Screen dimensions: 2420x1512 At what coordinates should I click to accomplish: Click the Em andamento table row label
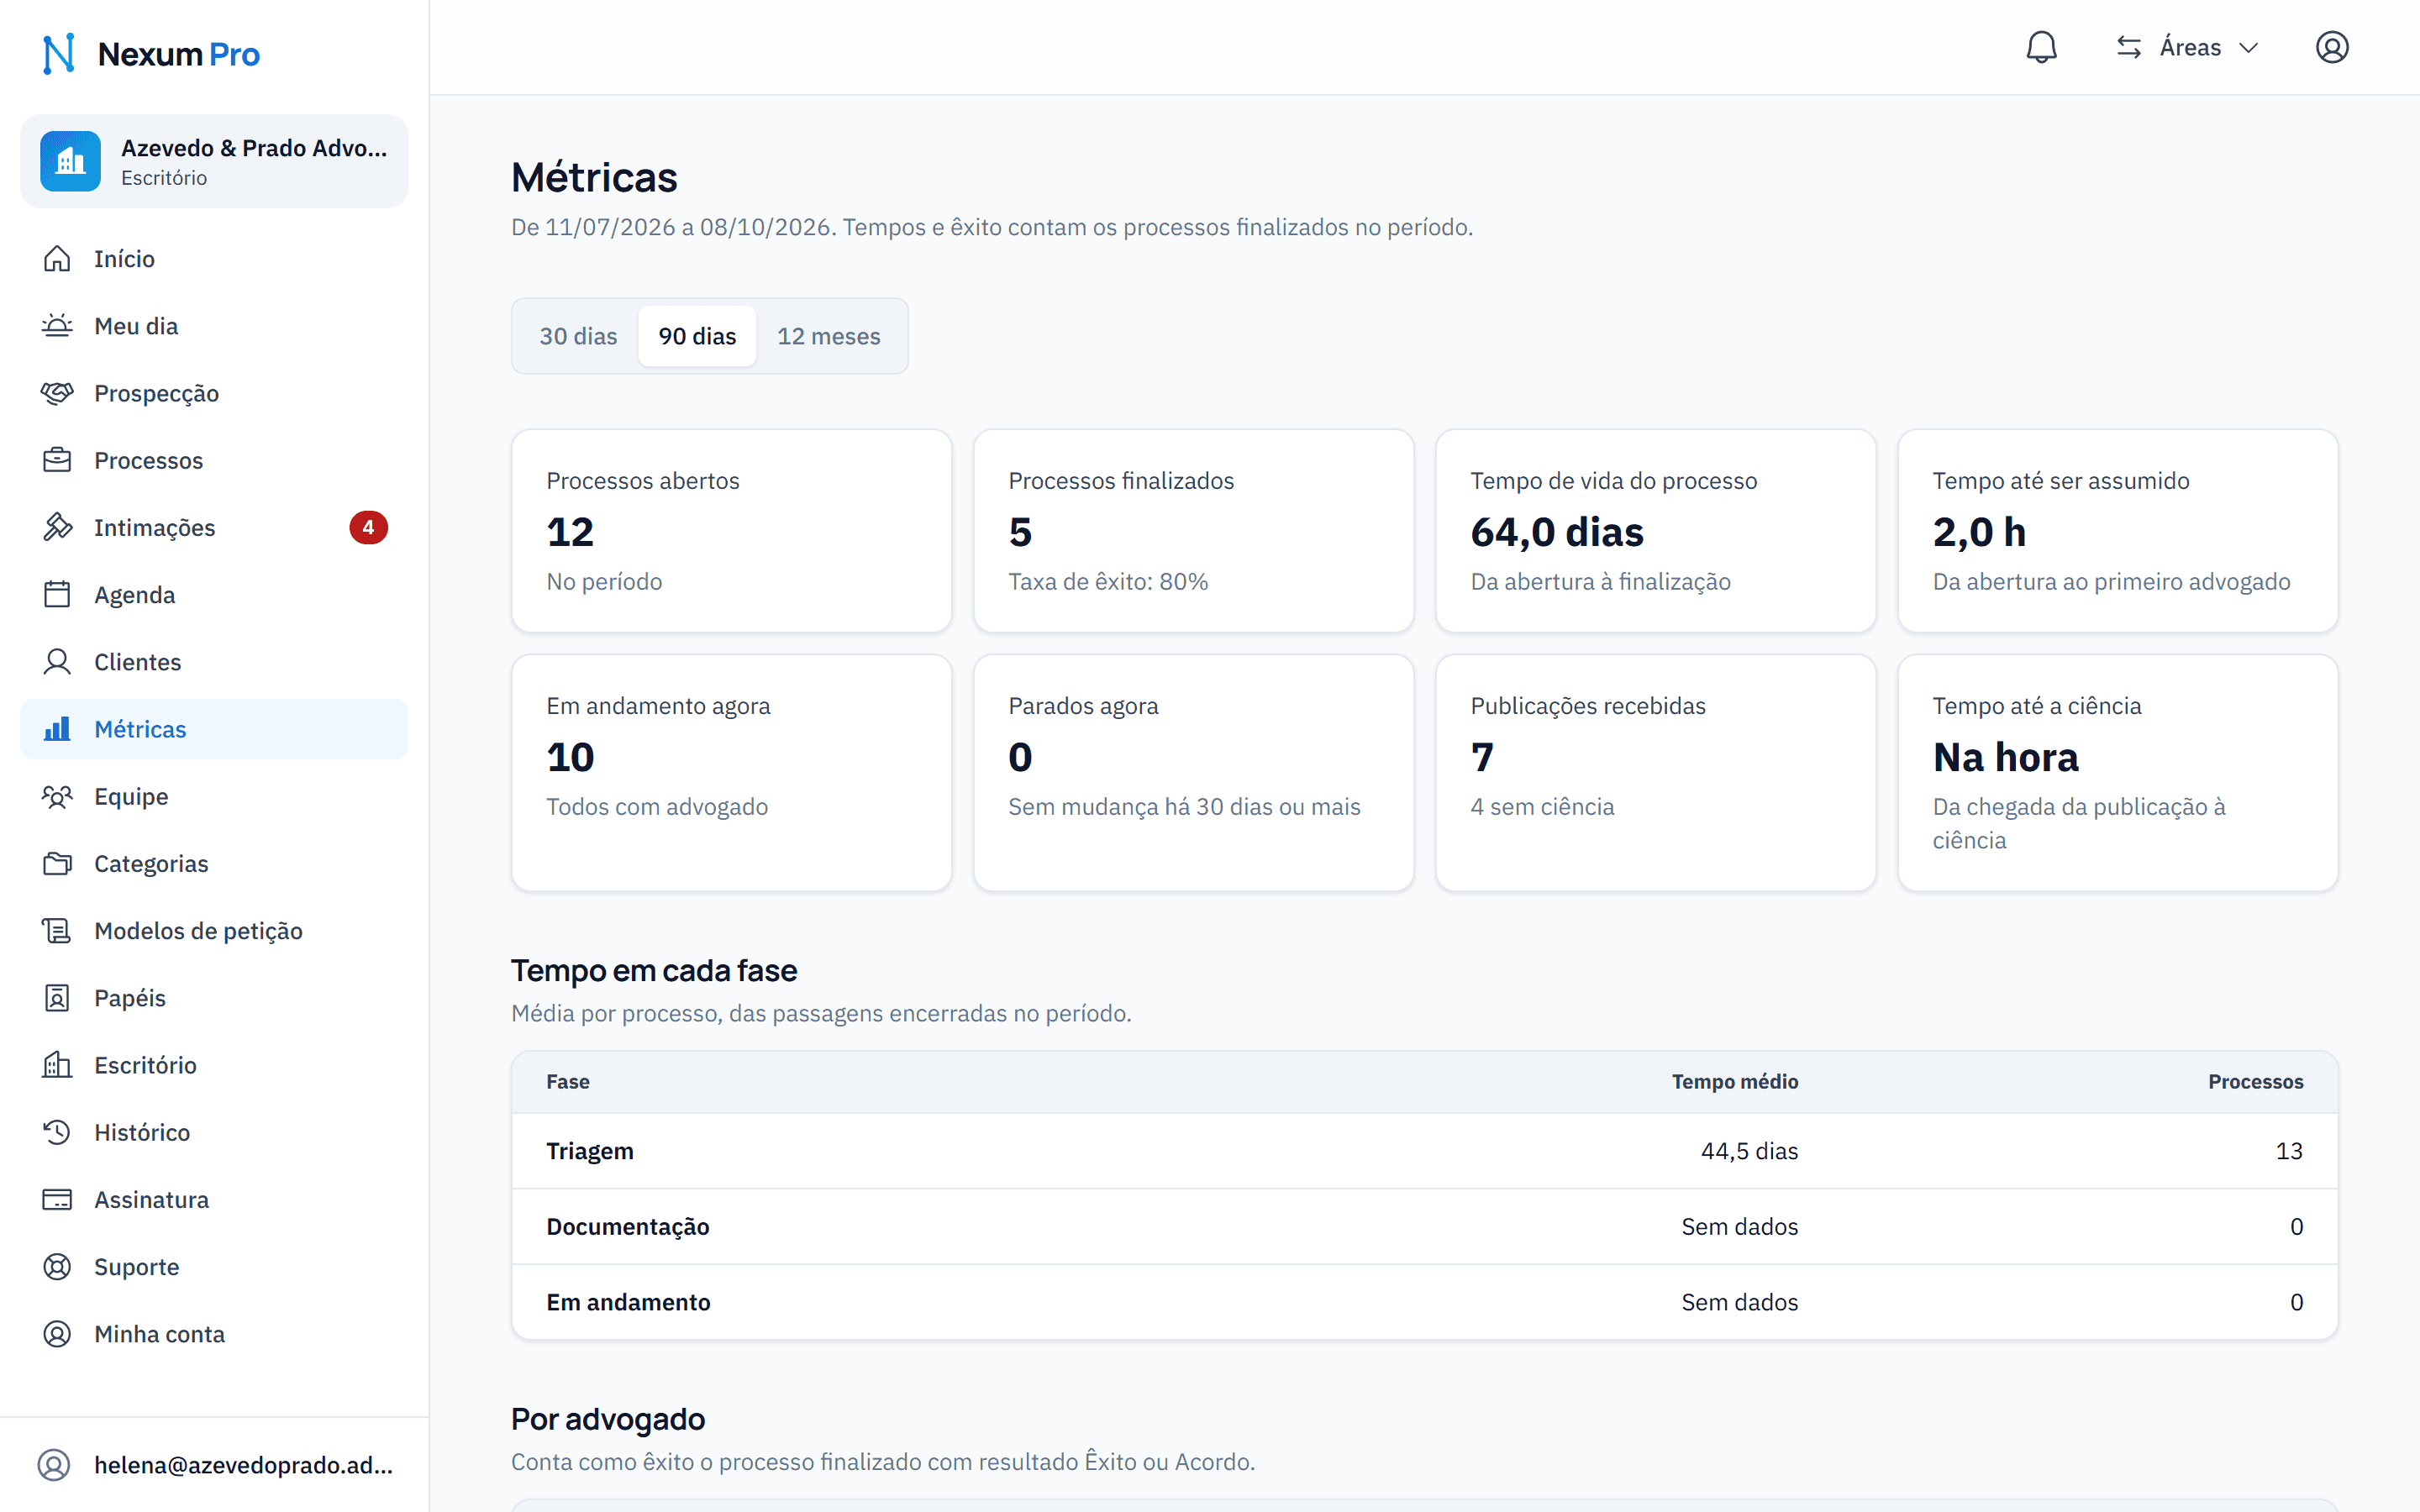(x=628, y=1302)
